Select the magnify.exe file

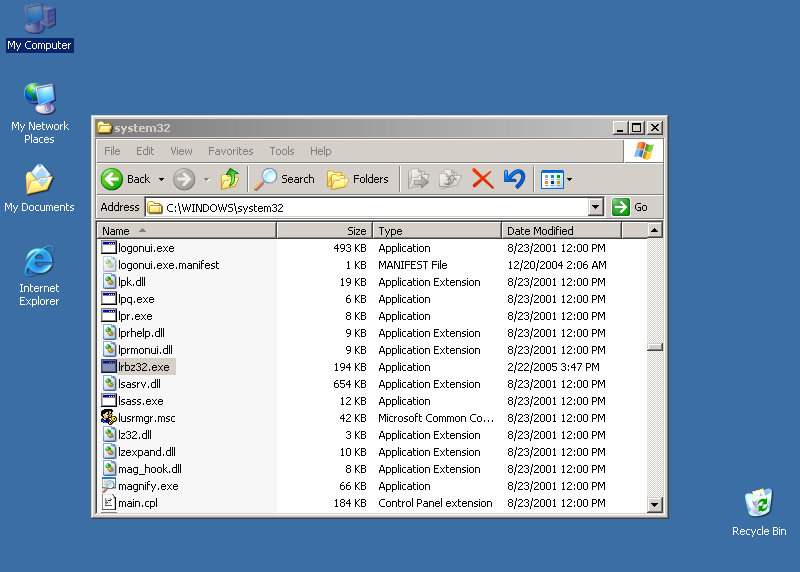pos(148,486)
